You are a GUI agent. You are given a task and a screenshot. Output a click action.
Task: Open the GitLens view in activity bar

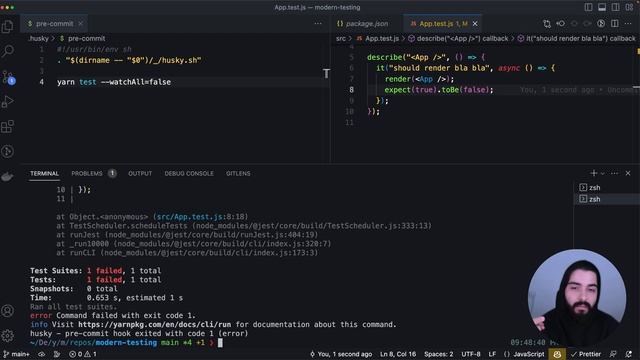[7, 151]
